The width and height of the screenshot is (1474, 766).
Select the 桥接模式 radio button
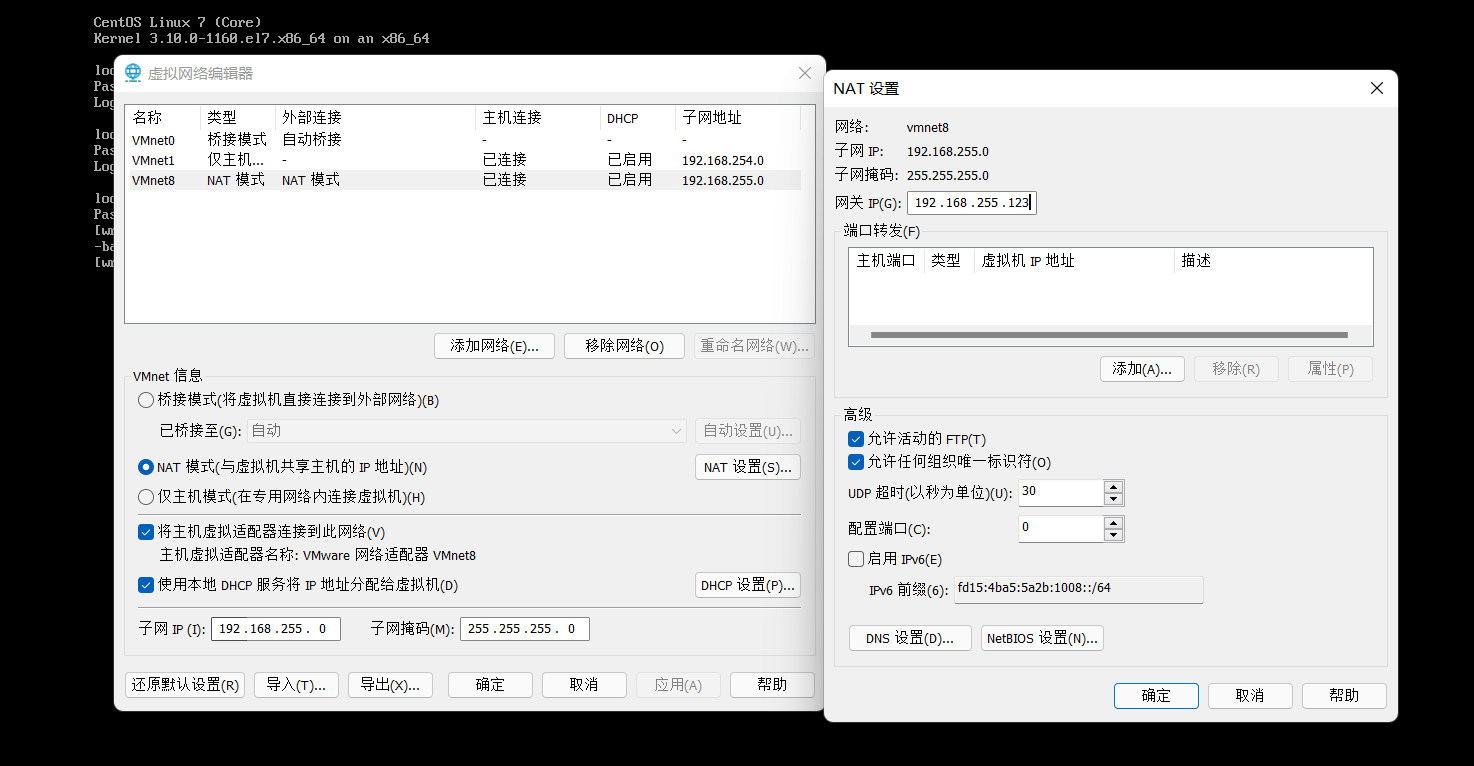coord(146,400)
